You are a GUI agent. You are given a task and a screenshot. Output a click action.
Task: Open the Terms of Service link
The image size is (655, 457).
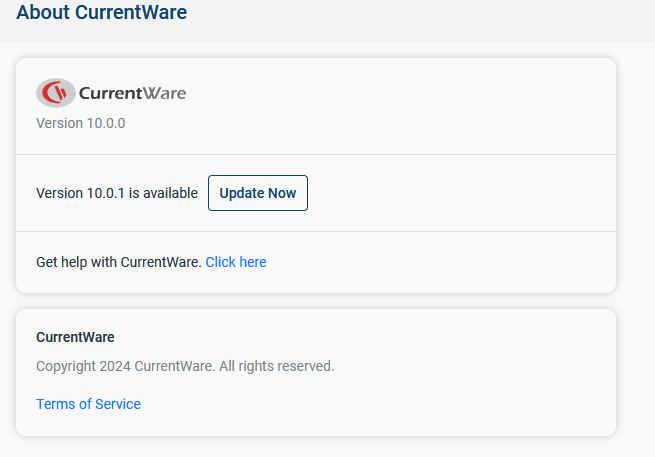pos(88,404)
